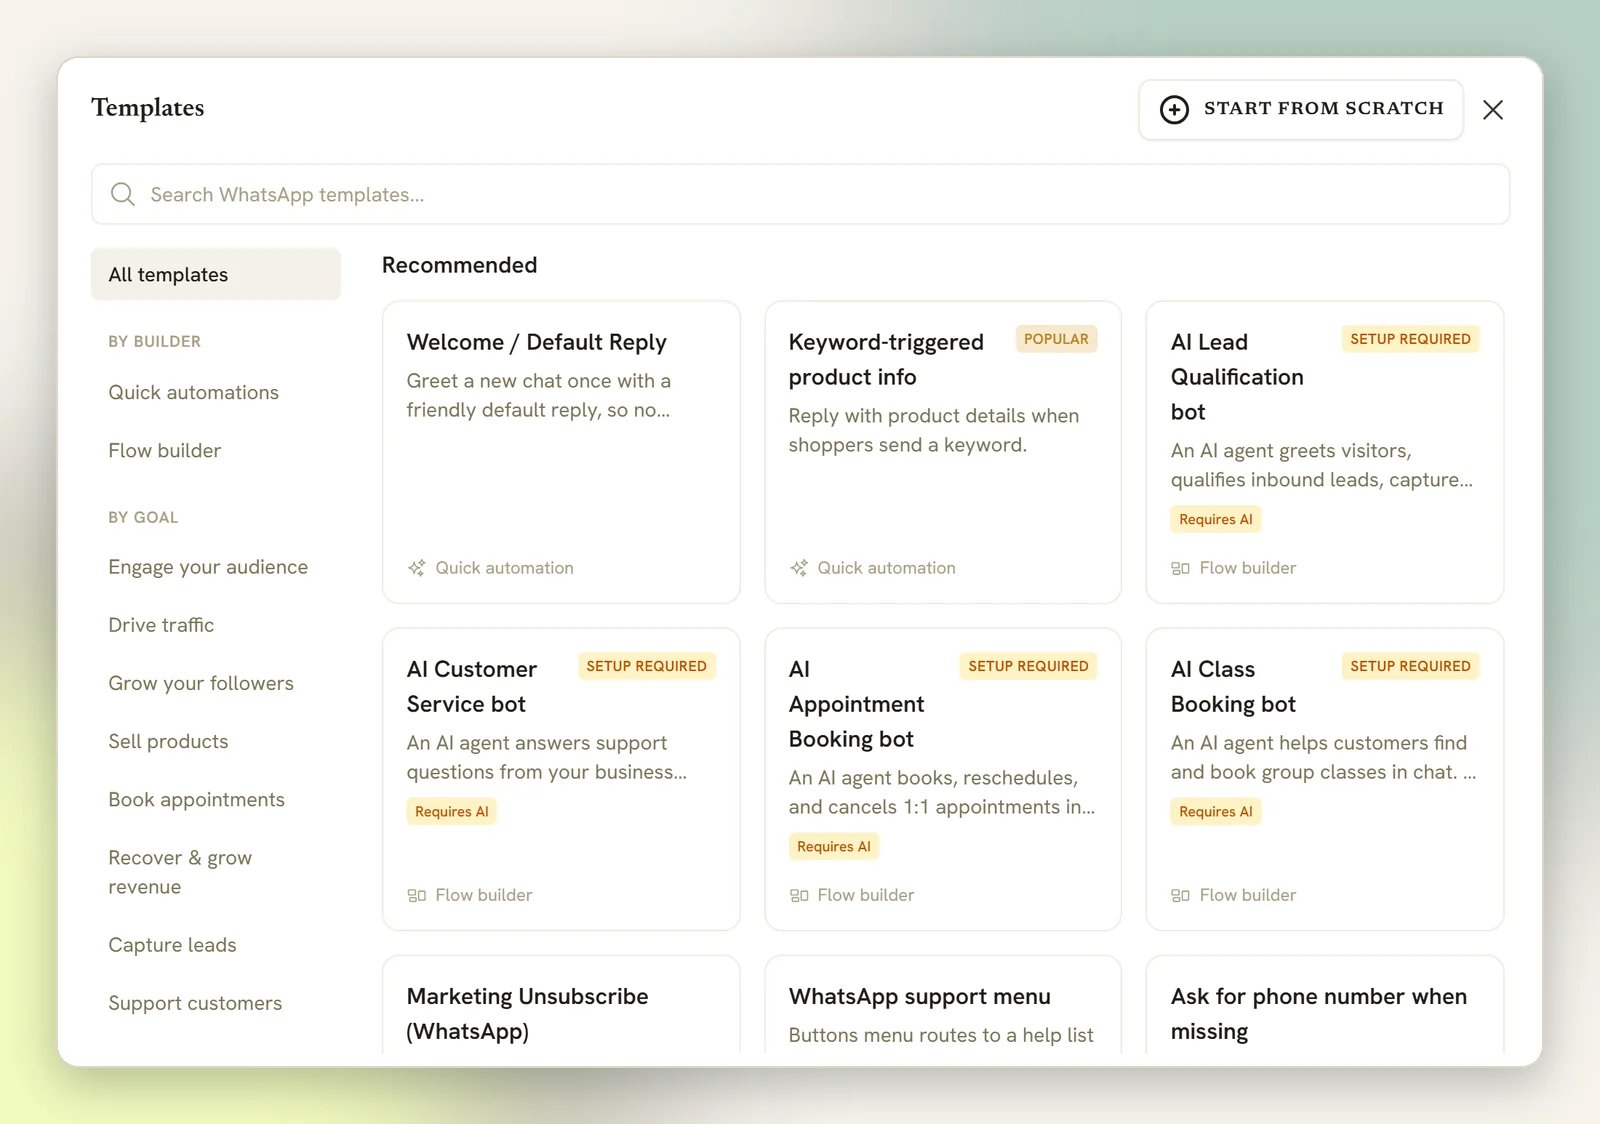1600x1124 pixels.
Task: Click Requires AI tag on AI Customer Service
Action: point(451,811)
